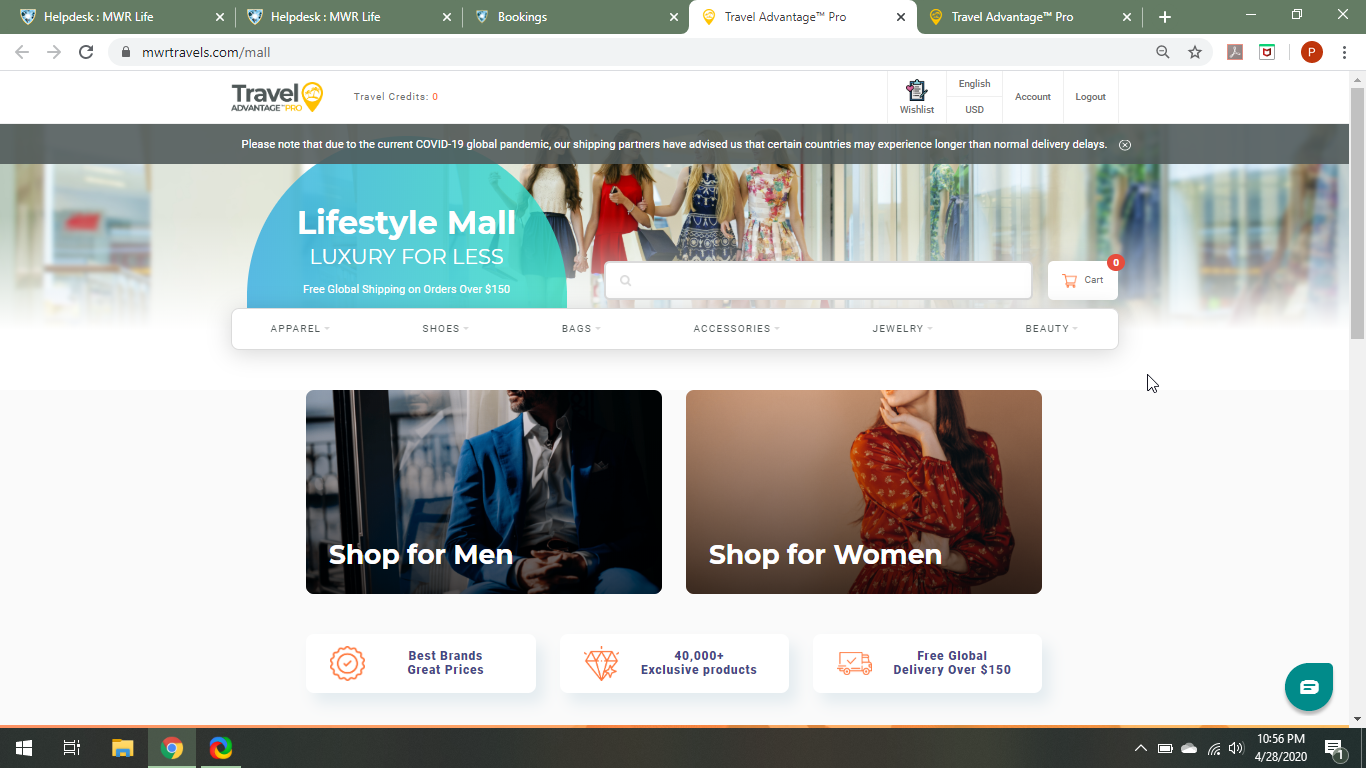Change currency from USD
This screenshot has width=1366, height=768.
pos(974,110)
